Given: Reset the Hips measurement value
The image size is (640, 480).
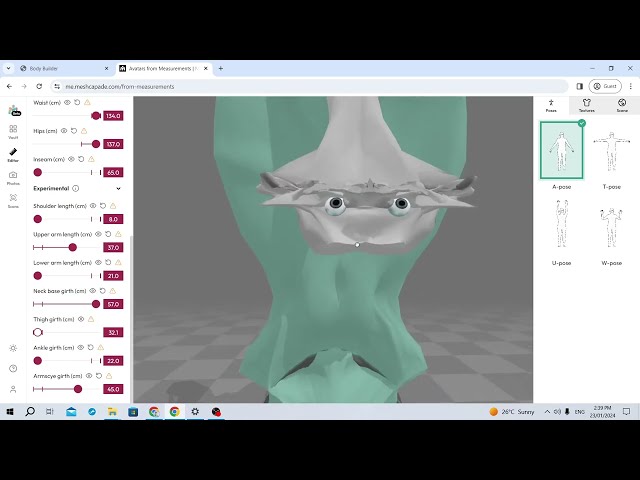Looking at the screenshot, I should point(74,131).
